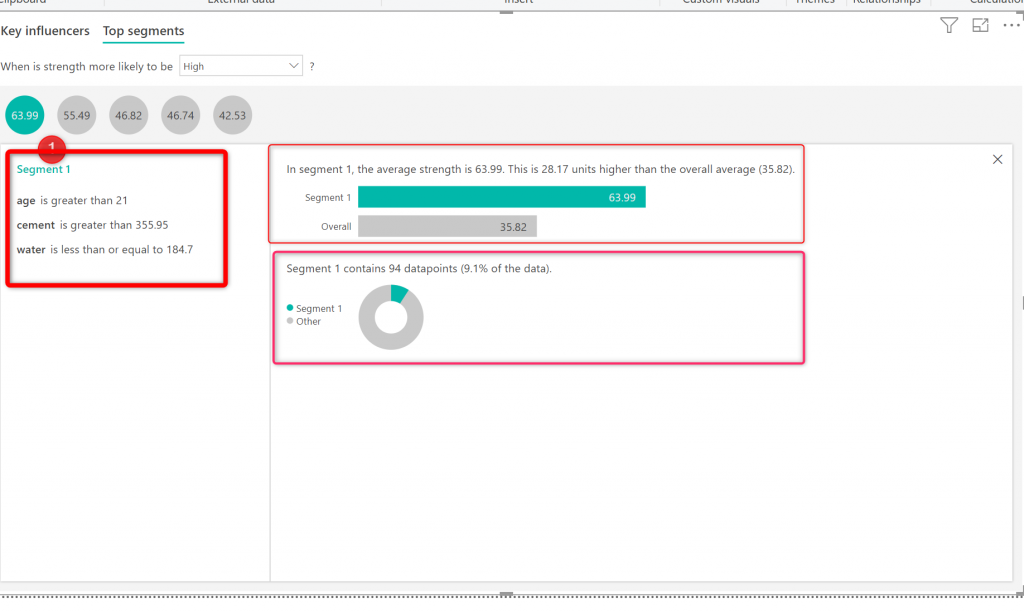Pick the 46.74 segment bubble
This screenshot has width=1024, height=612.
(x=181, y=115)
